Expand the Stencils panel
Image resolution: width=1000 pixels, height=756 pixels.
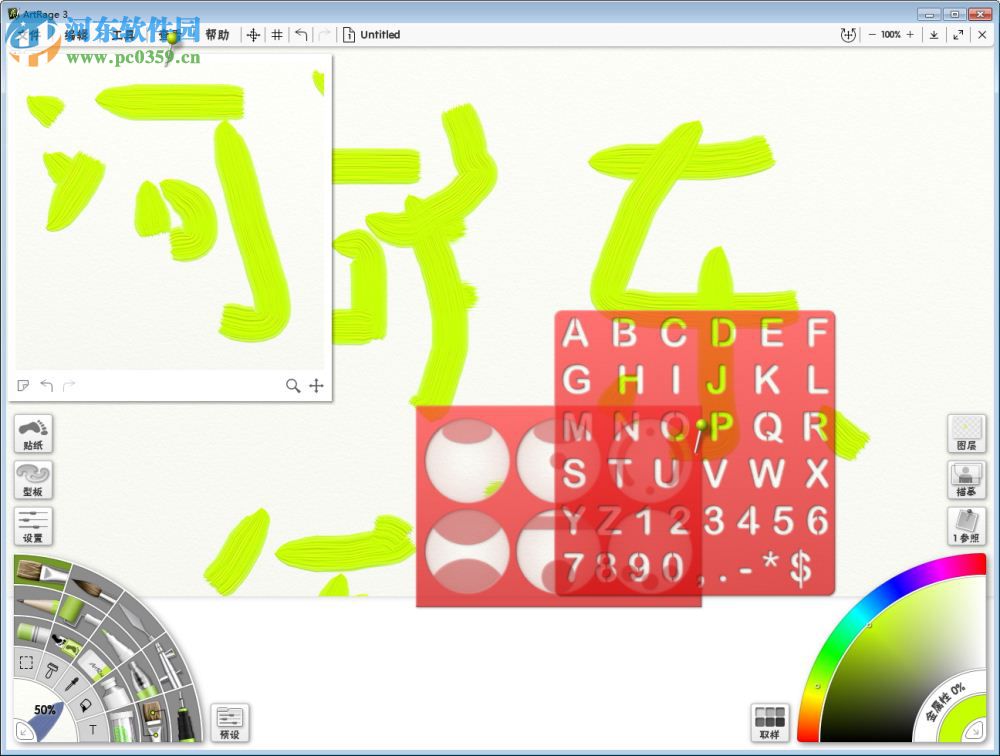coord(33,480)
